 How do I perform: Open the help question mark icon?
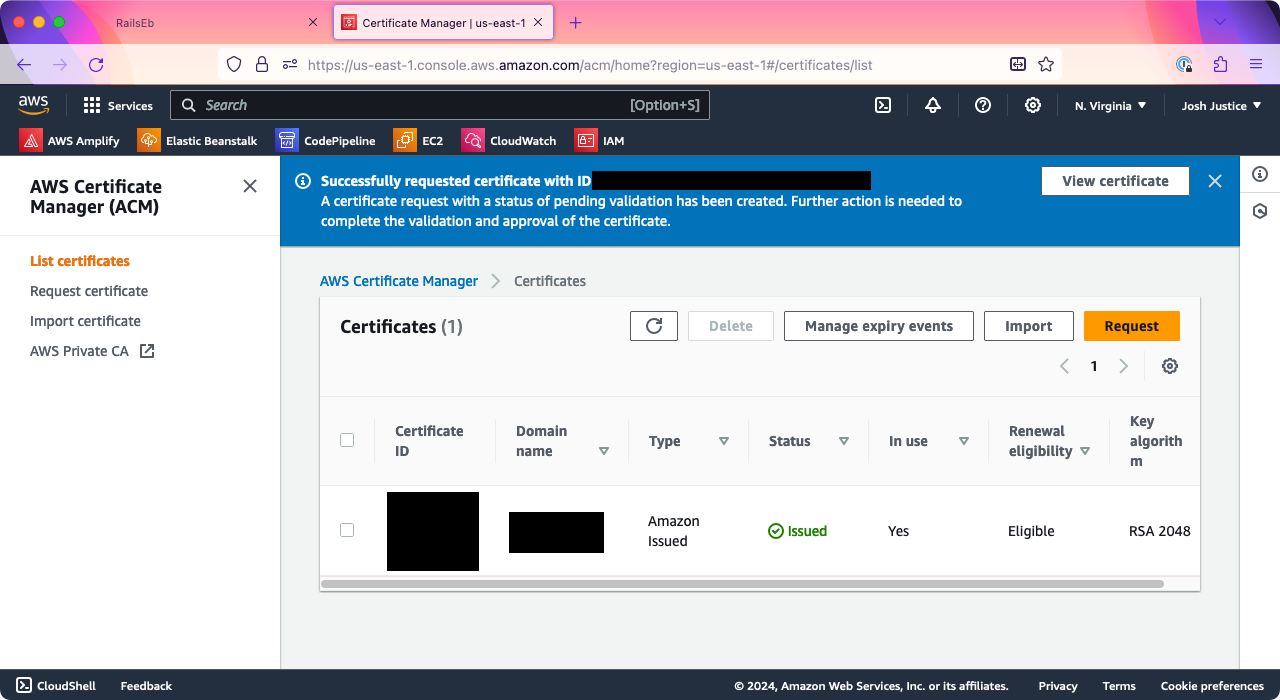pos(983,105)
